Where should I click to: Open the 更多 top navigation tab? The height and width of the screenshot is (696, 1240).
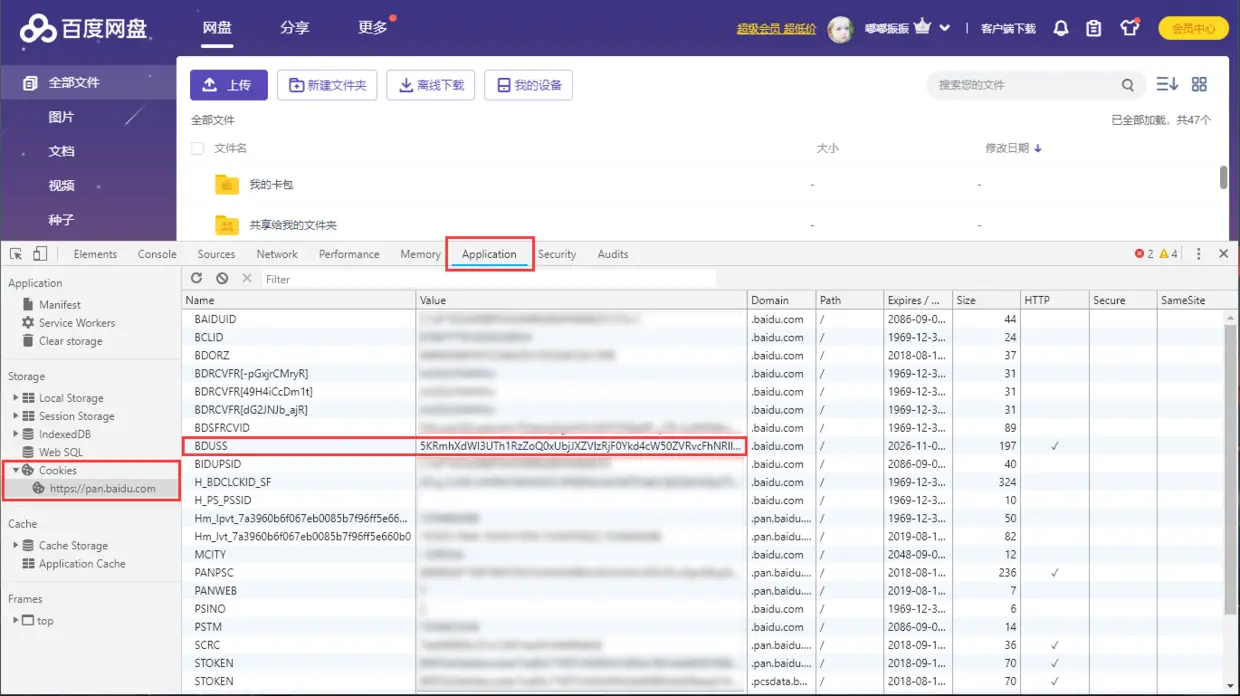click(x=373, y=28)
